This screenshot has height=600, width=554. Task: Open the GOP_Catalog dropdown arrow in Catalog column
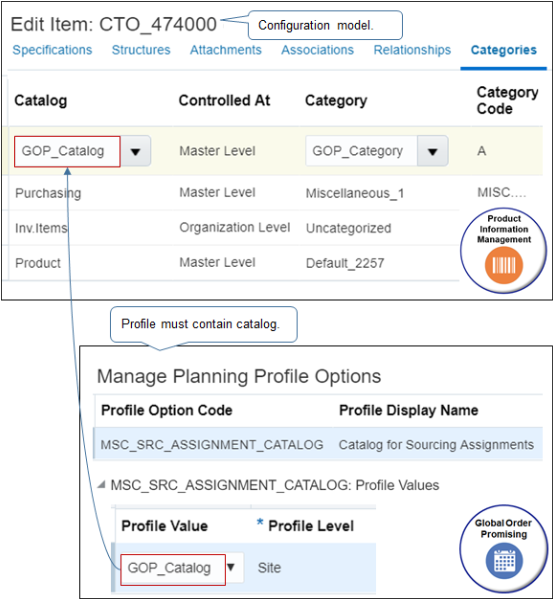[x=135, y=152]
